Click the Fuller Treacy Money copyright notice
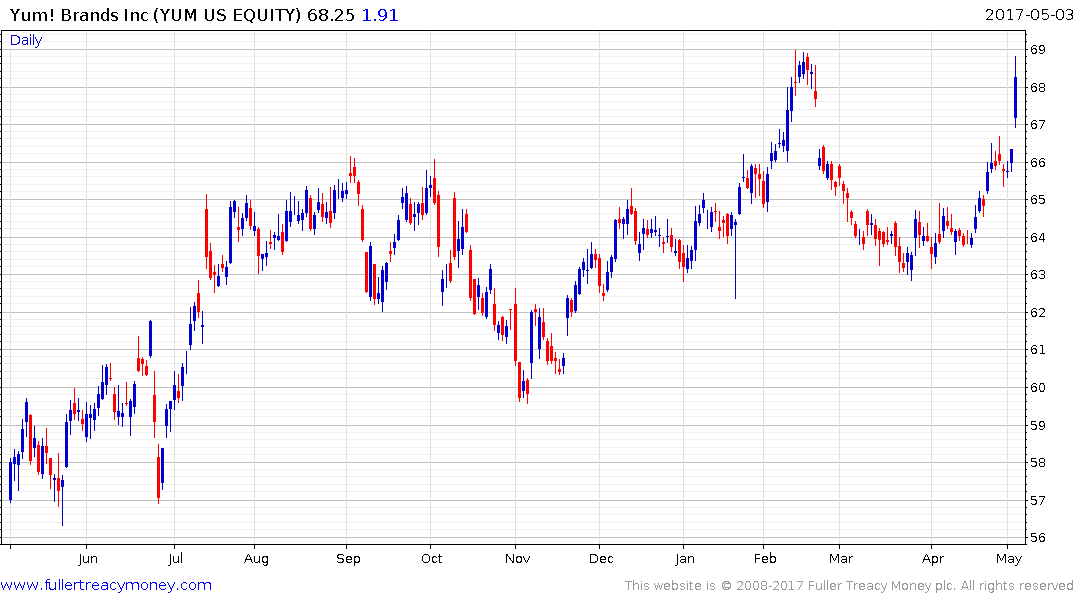Image resolution: width=1075 pixels, height=600 pixels. (x=849, y=586)
